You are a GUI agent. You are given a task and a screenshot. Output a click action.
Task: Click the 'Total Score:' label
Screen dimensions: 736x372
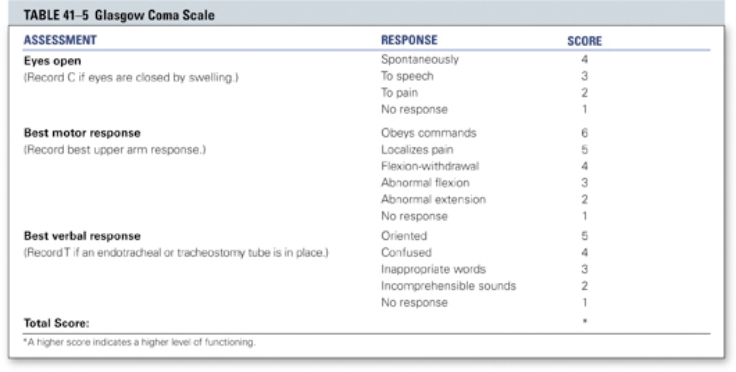pos(56,324)
